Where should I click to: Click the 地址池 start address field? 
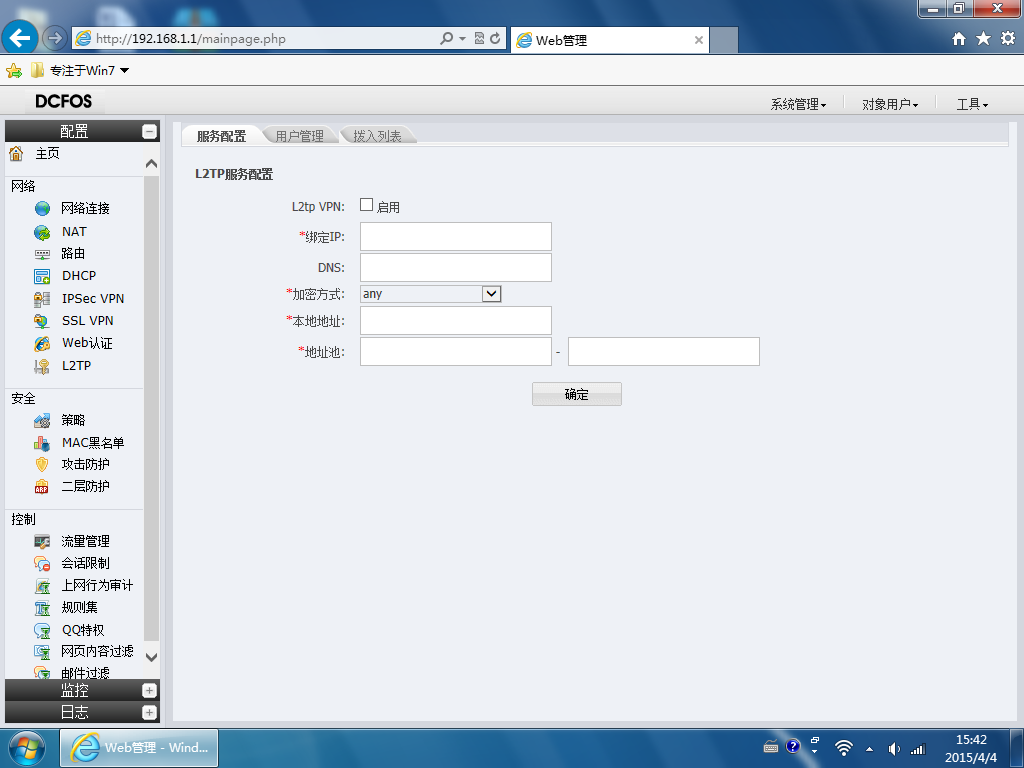click(x=456, y=351)
